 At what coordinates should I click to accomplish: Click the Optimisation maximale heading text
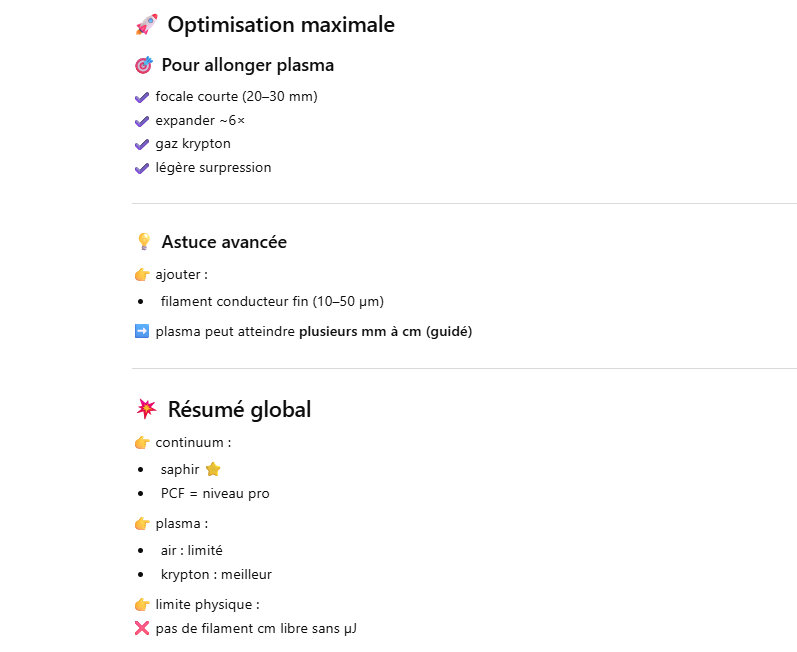(281, 25)
